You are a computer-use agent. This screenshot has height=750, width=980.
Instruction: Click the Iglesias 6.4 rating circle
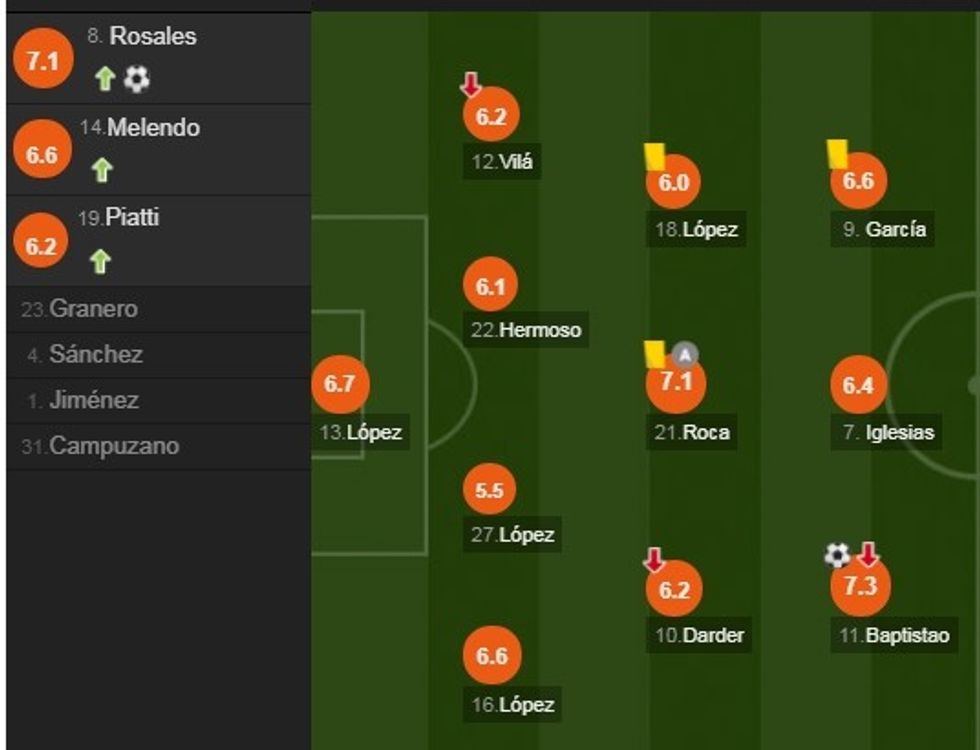858,385
